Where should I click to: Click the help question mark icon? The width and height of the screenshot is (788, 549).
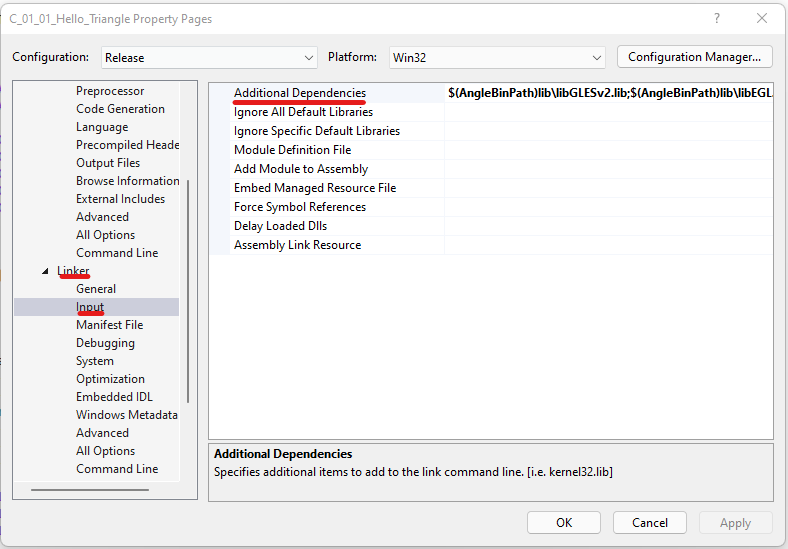717,19
